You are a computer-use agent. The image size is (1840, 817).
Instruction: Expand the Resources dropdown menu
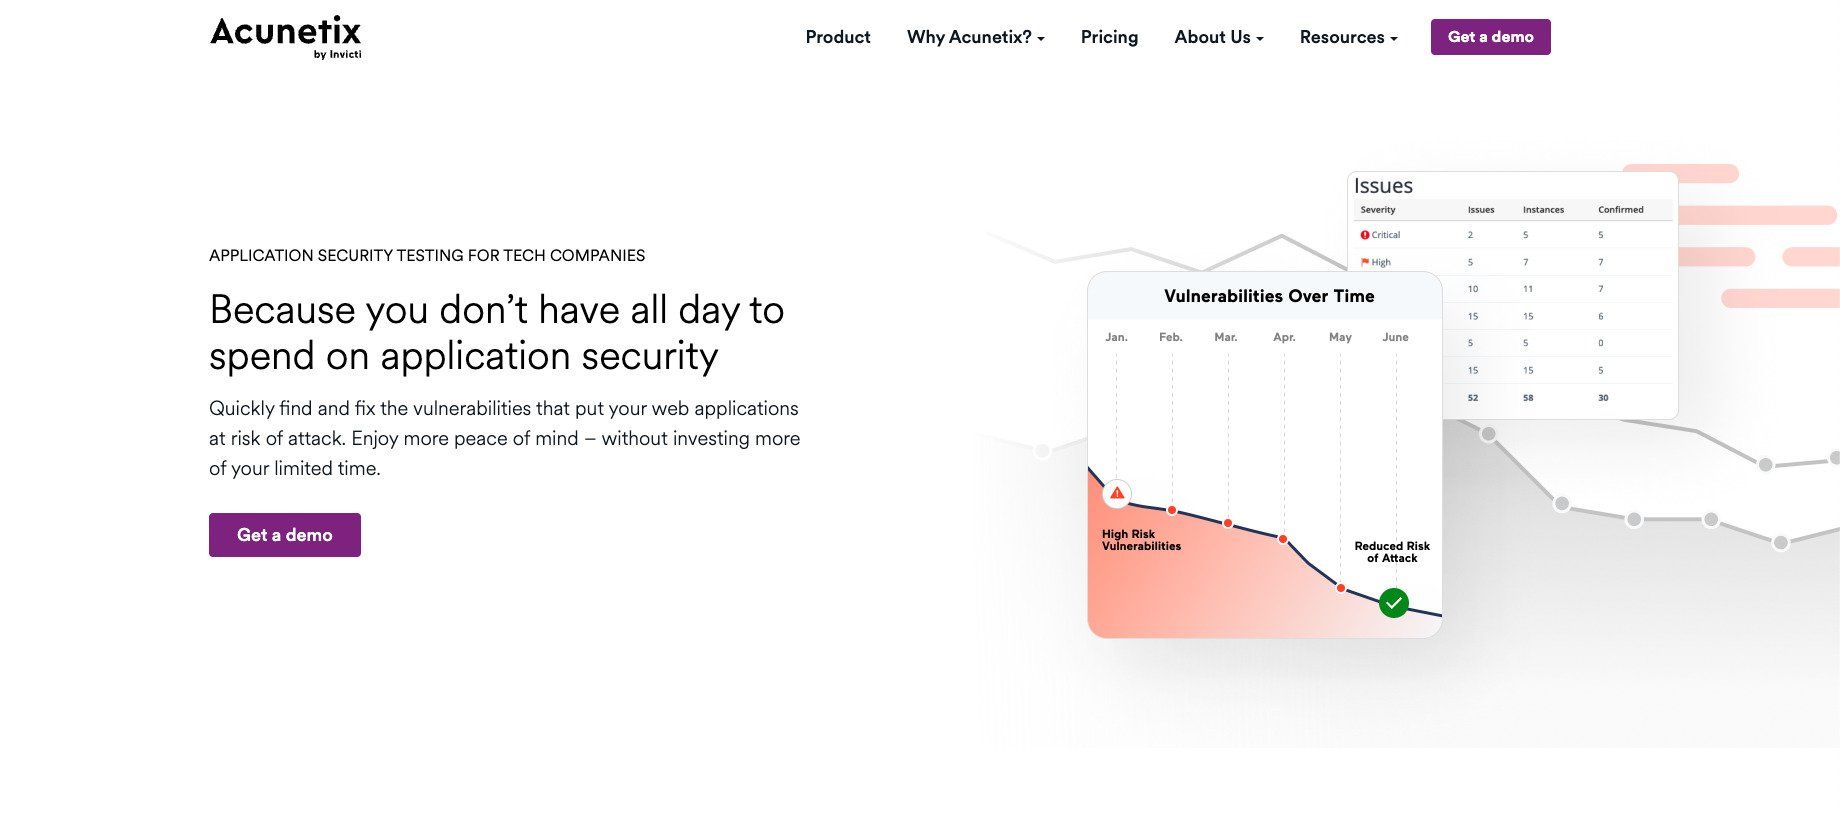[1348, 37]
